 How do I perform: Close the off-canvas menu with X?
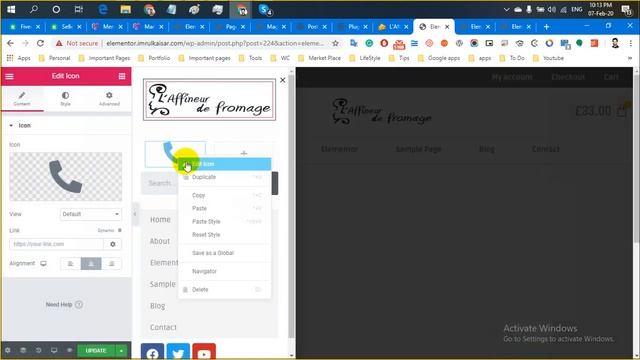pyautogui.click(x=282, y=80)
